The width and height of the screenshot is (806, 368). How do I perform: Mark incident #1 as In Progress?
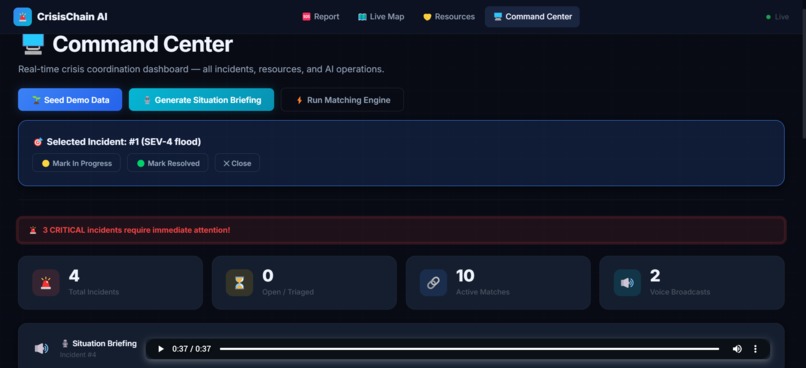[x=77, y=163]
